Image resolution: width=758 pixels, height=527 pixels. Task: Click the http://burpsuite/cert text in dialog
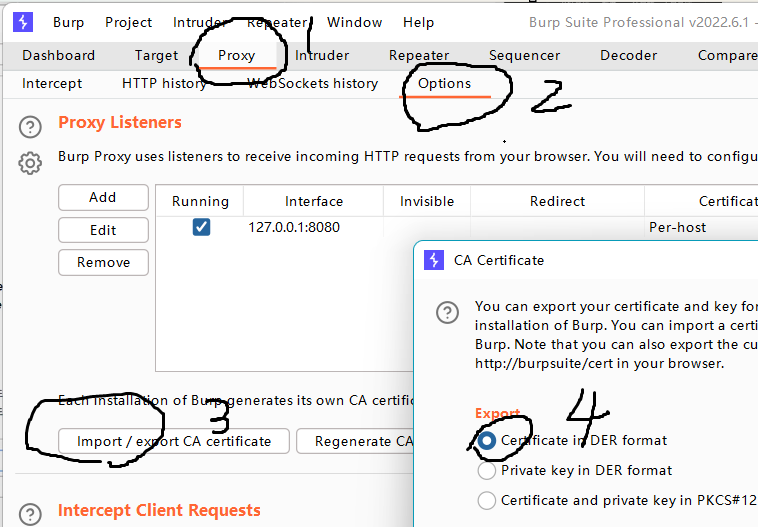click(543, 364)
